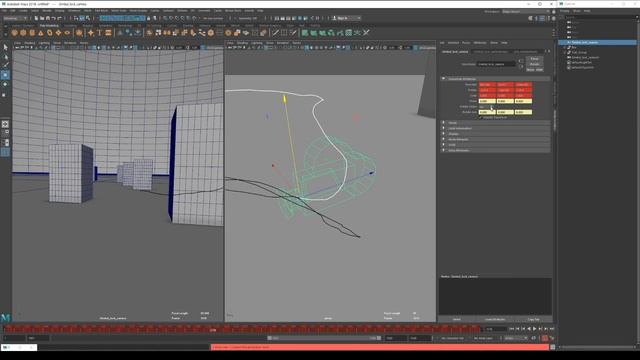
Task: Choose the Select tool arrow in toolbox
Action: click(x=5, y=47)
